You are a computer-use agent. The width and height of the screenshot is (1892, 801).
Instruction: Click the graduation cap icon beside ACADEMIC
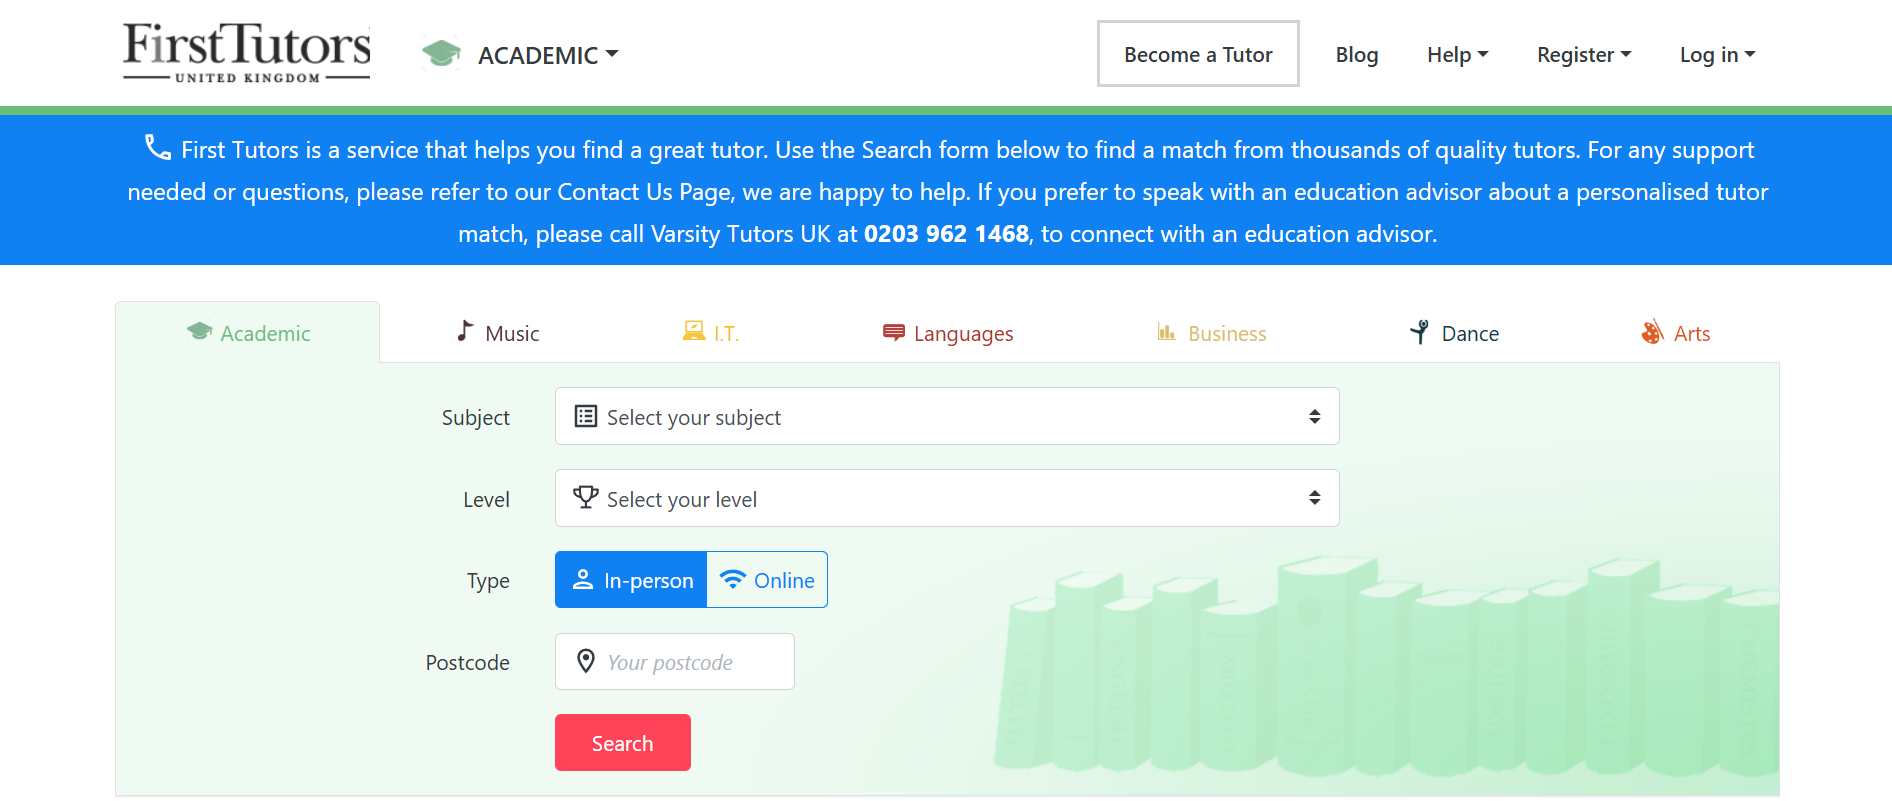coord(441,54)
